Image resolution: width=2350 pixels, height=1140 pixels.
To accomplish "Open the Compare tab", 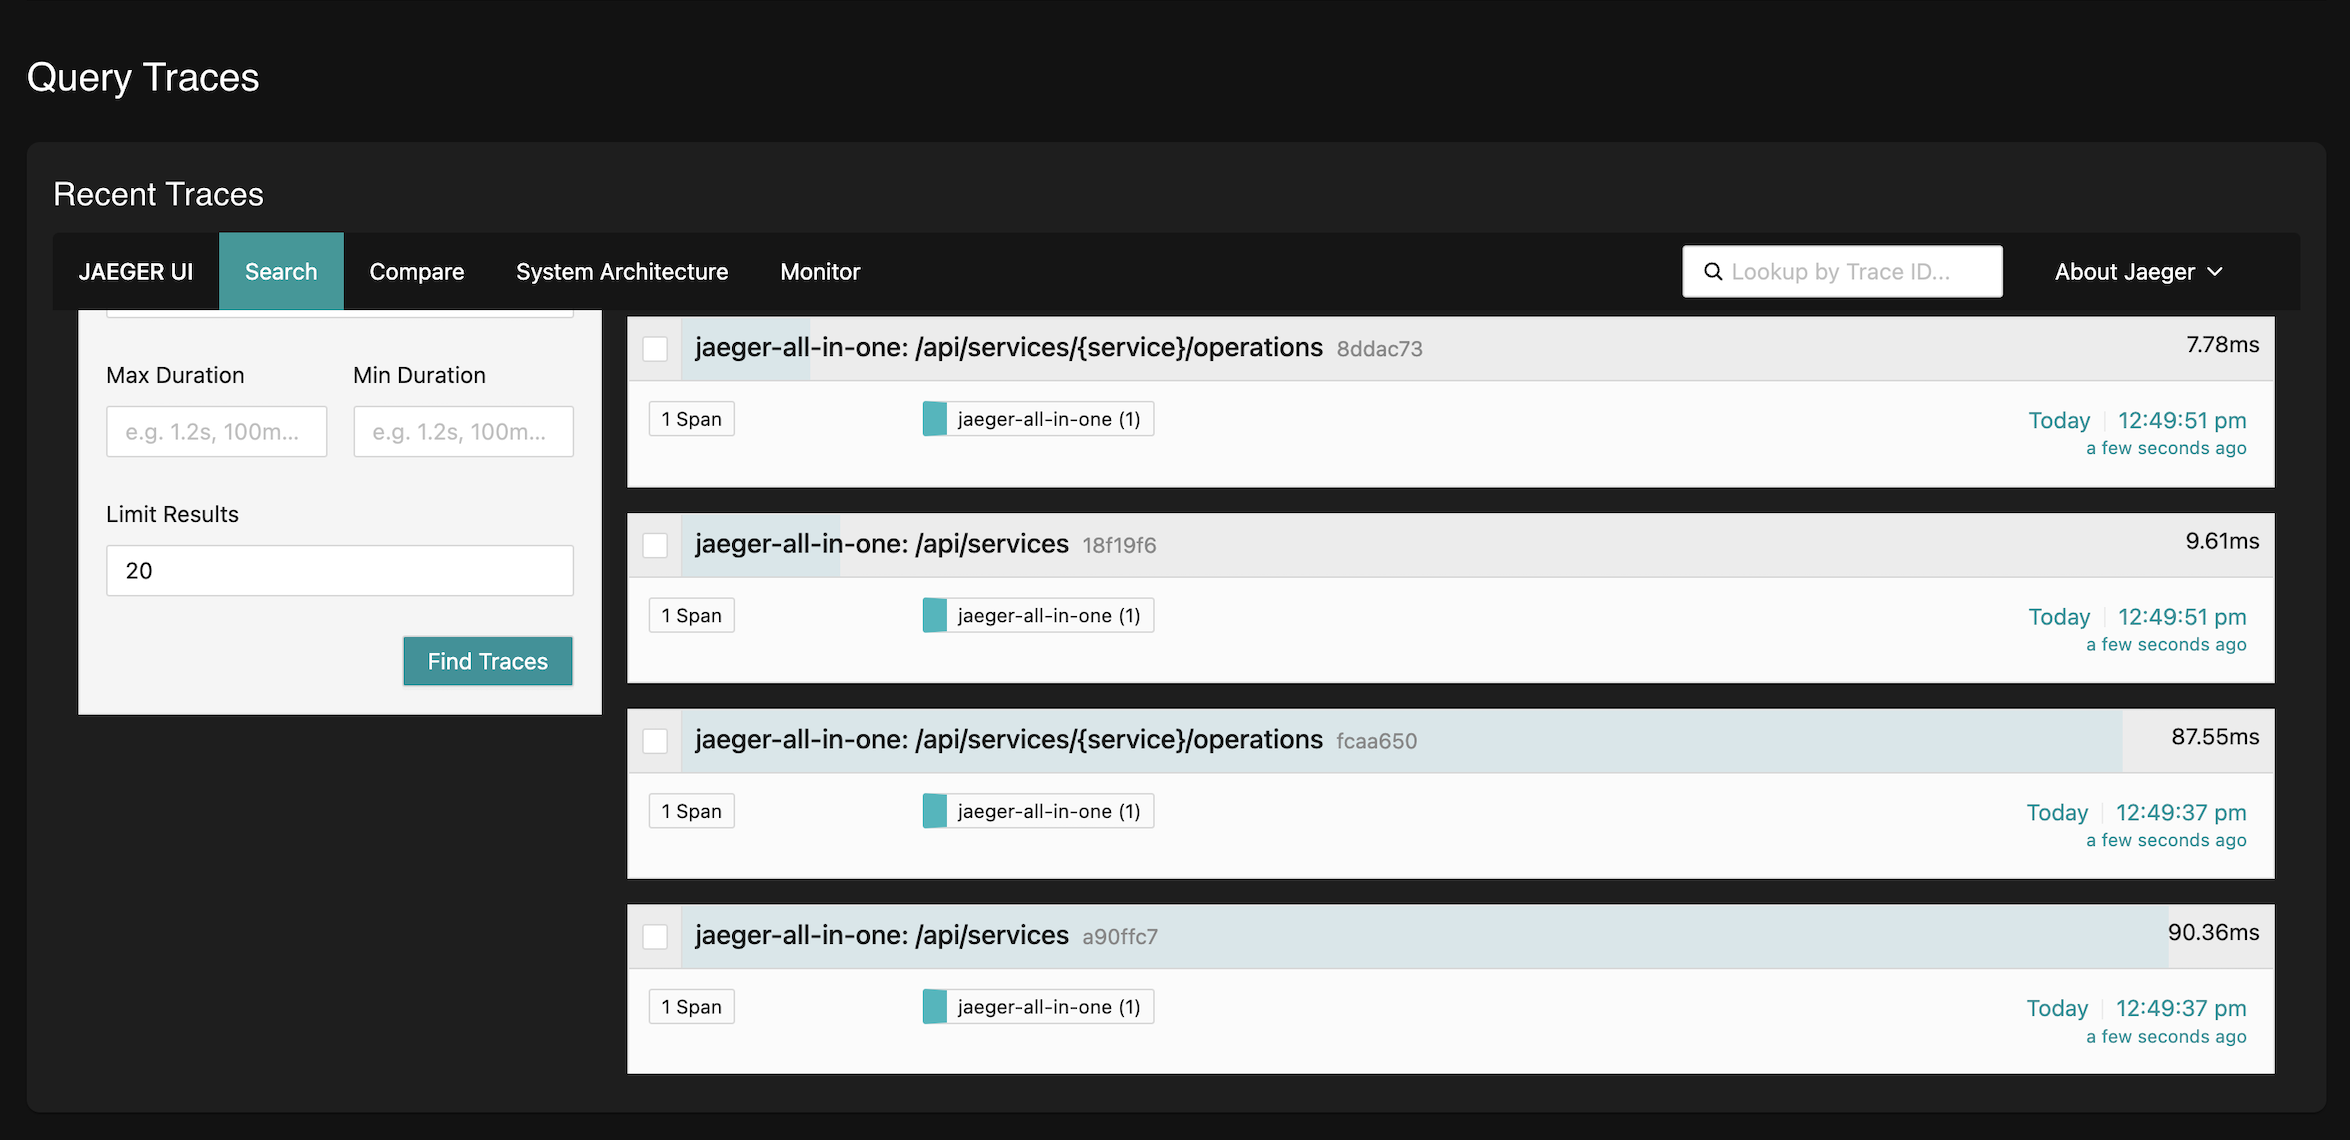I will coord(417,272).
